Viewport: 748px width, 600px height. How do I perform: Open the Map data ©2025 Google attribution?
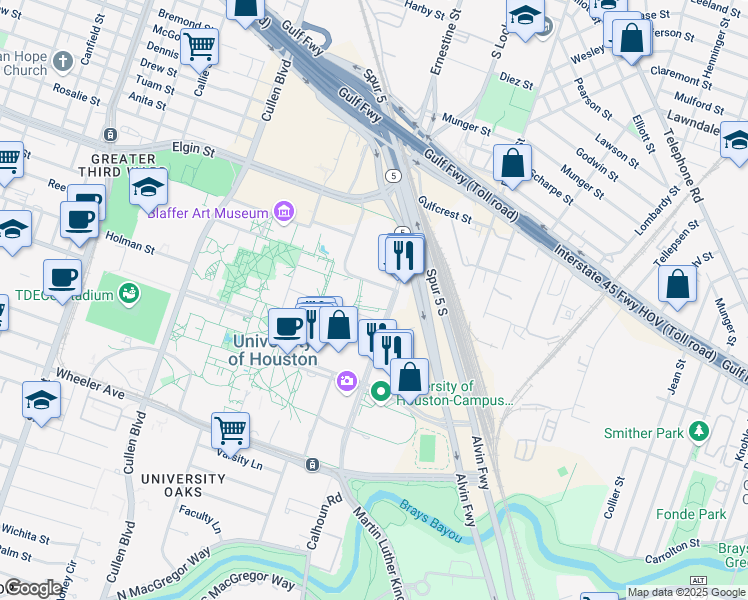tap(686, 593)
